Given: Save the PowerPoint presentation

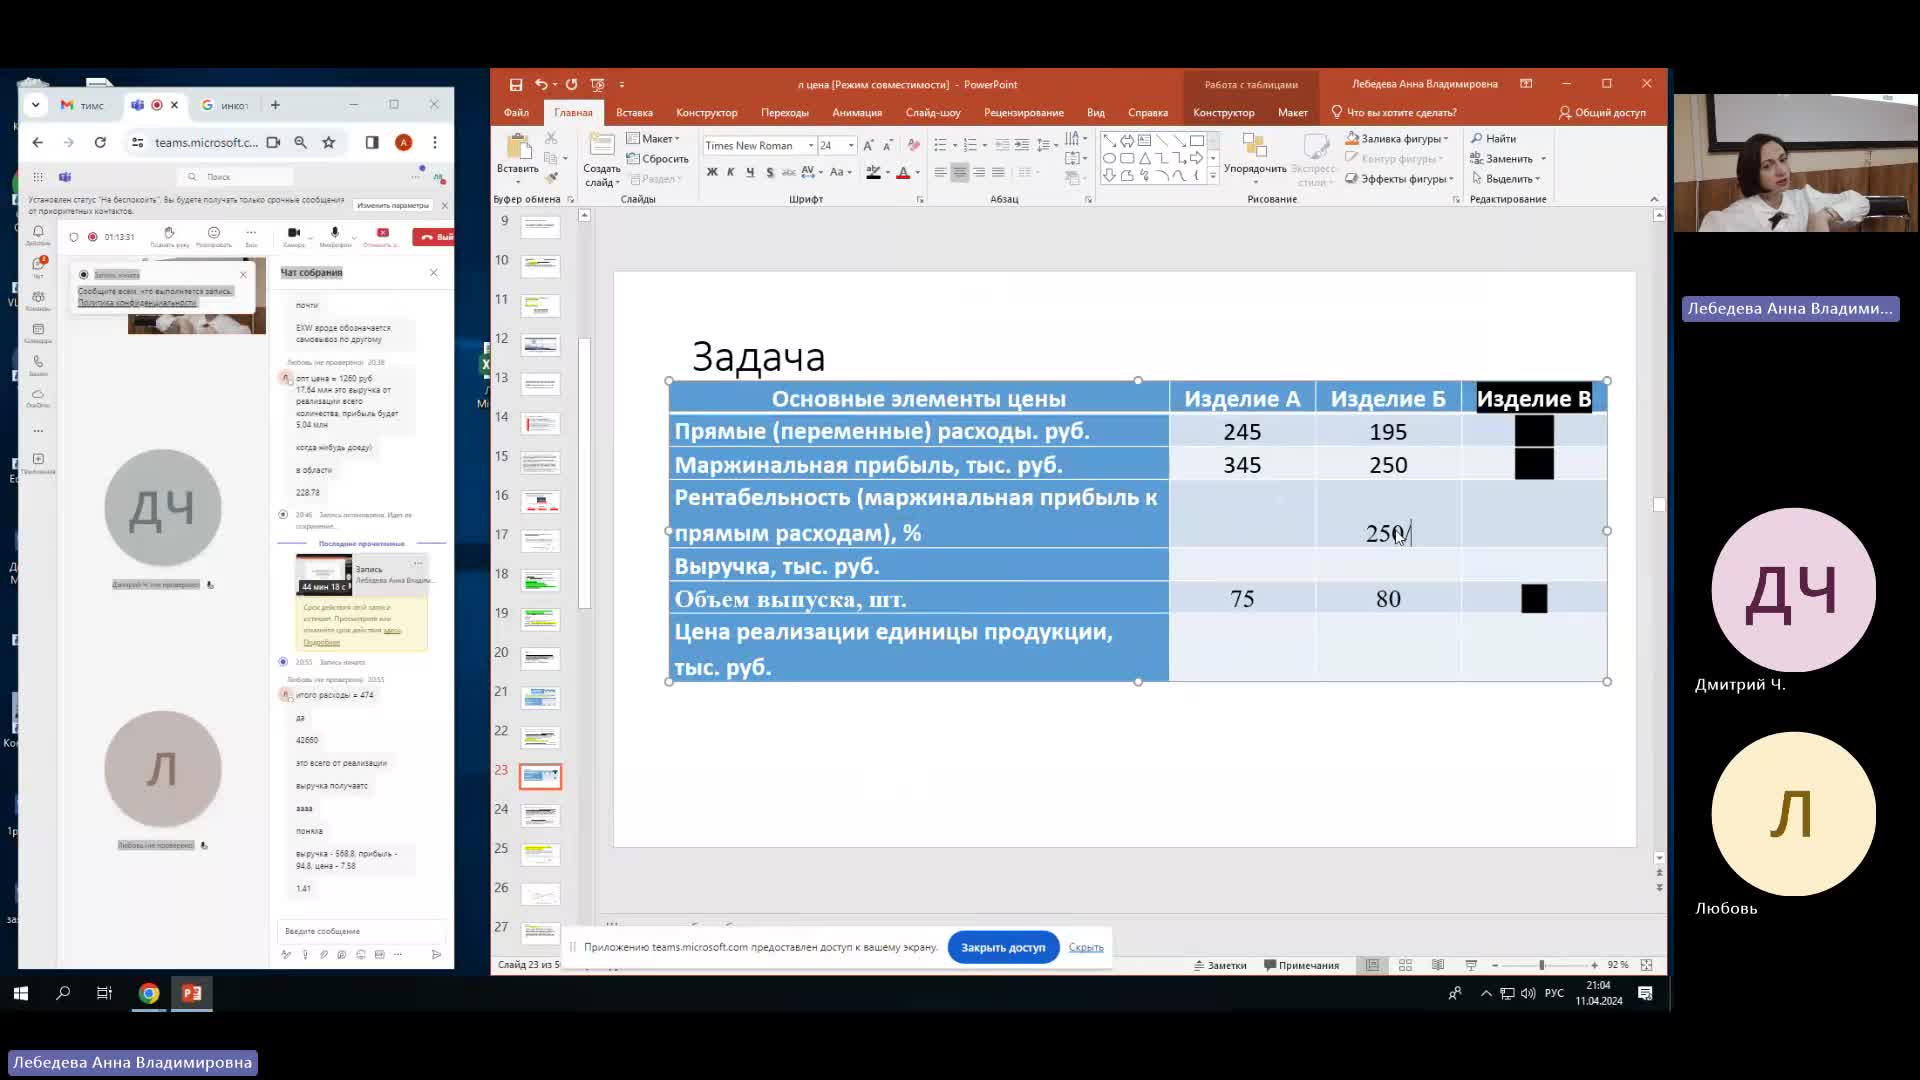Looking at the screenshot, I should point(516,85).
